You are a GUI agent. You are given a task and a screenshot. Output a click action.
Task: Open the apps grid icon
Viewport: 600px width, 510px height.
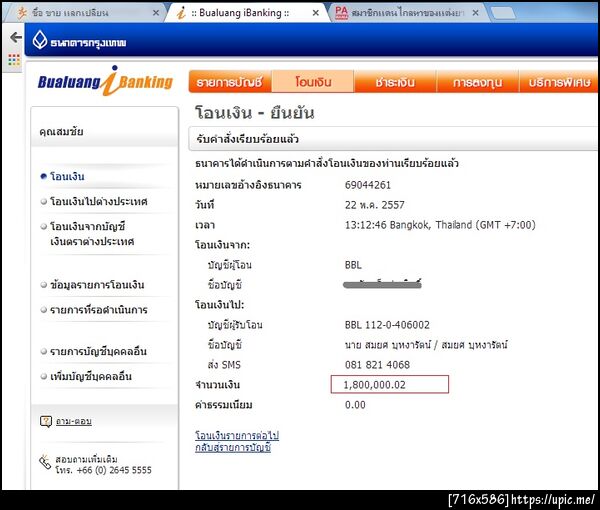click(x=14, y=60)
